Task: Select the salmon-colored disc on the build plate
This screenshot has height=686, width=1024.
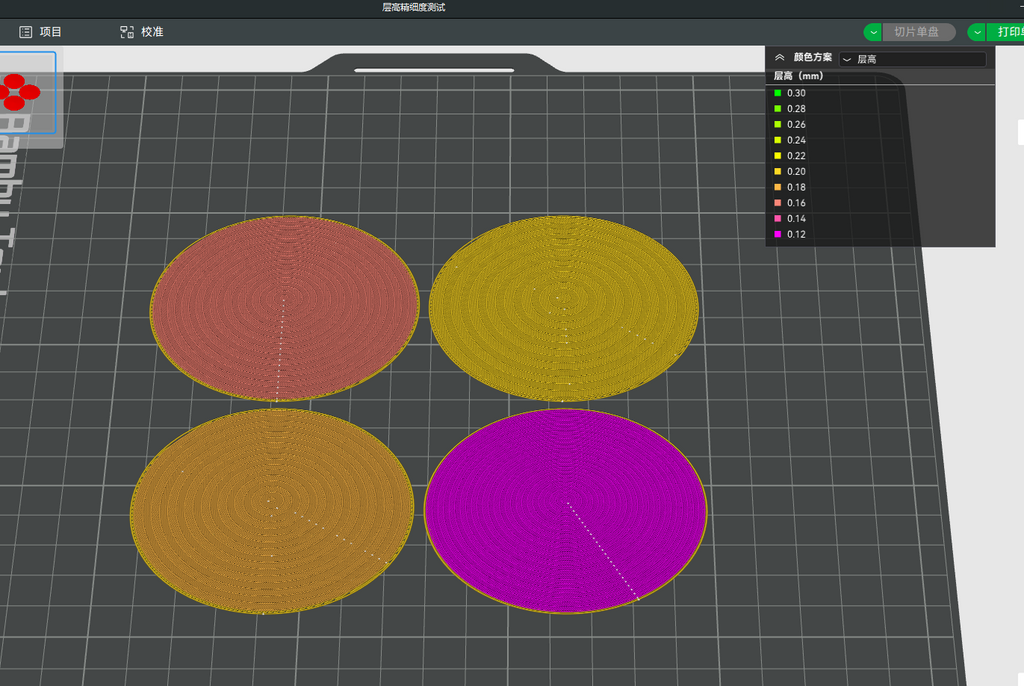Action: (284, 308)
